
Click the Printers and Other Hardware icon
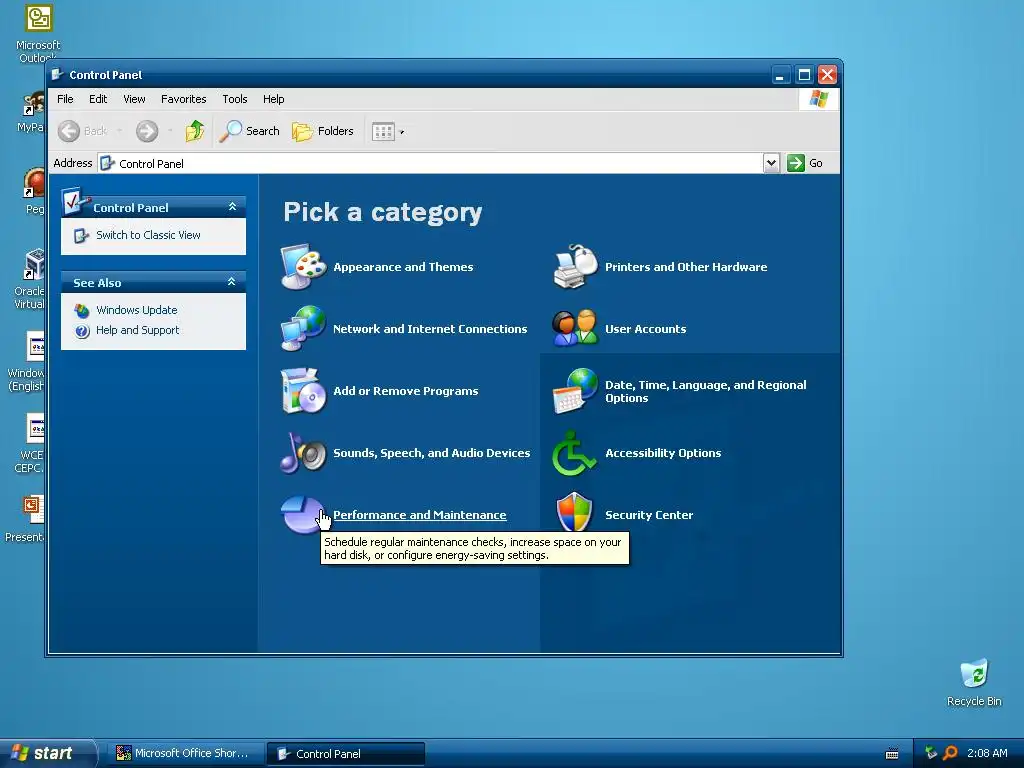pos(575,266)
